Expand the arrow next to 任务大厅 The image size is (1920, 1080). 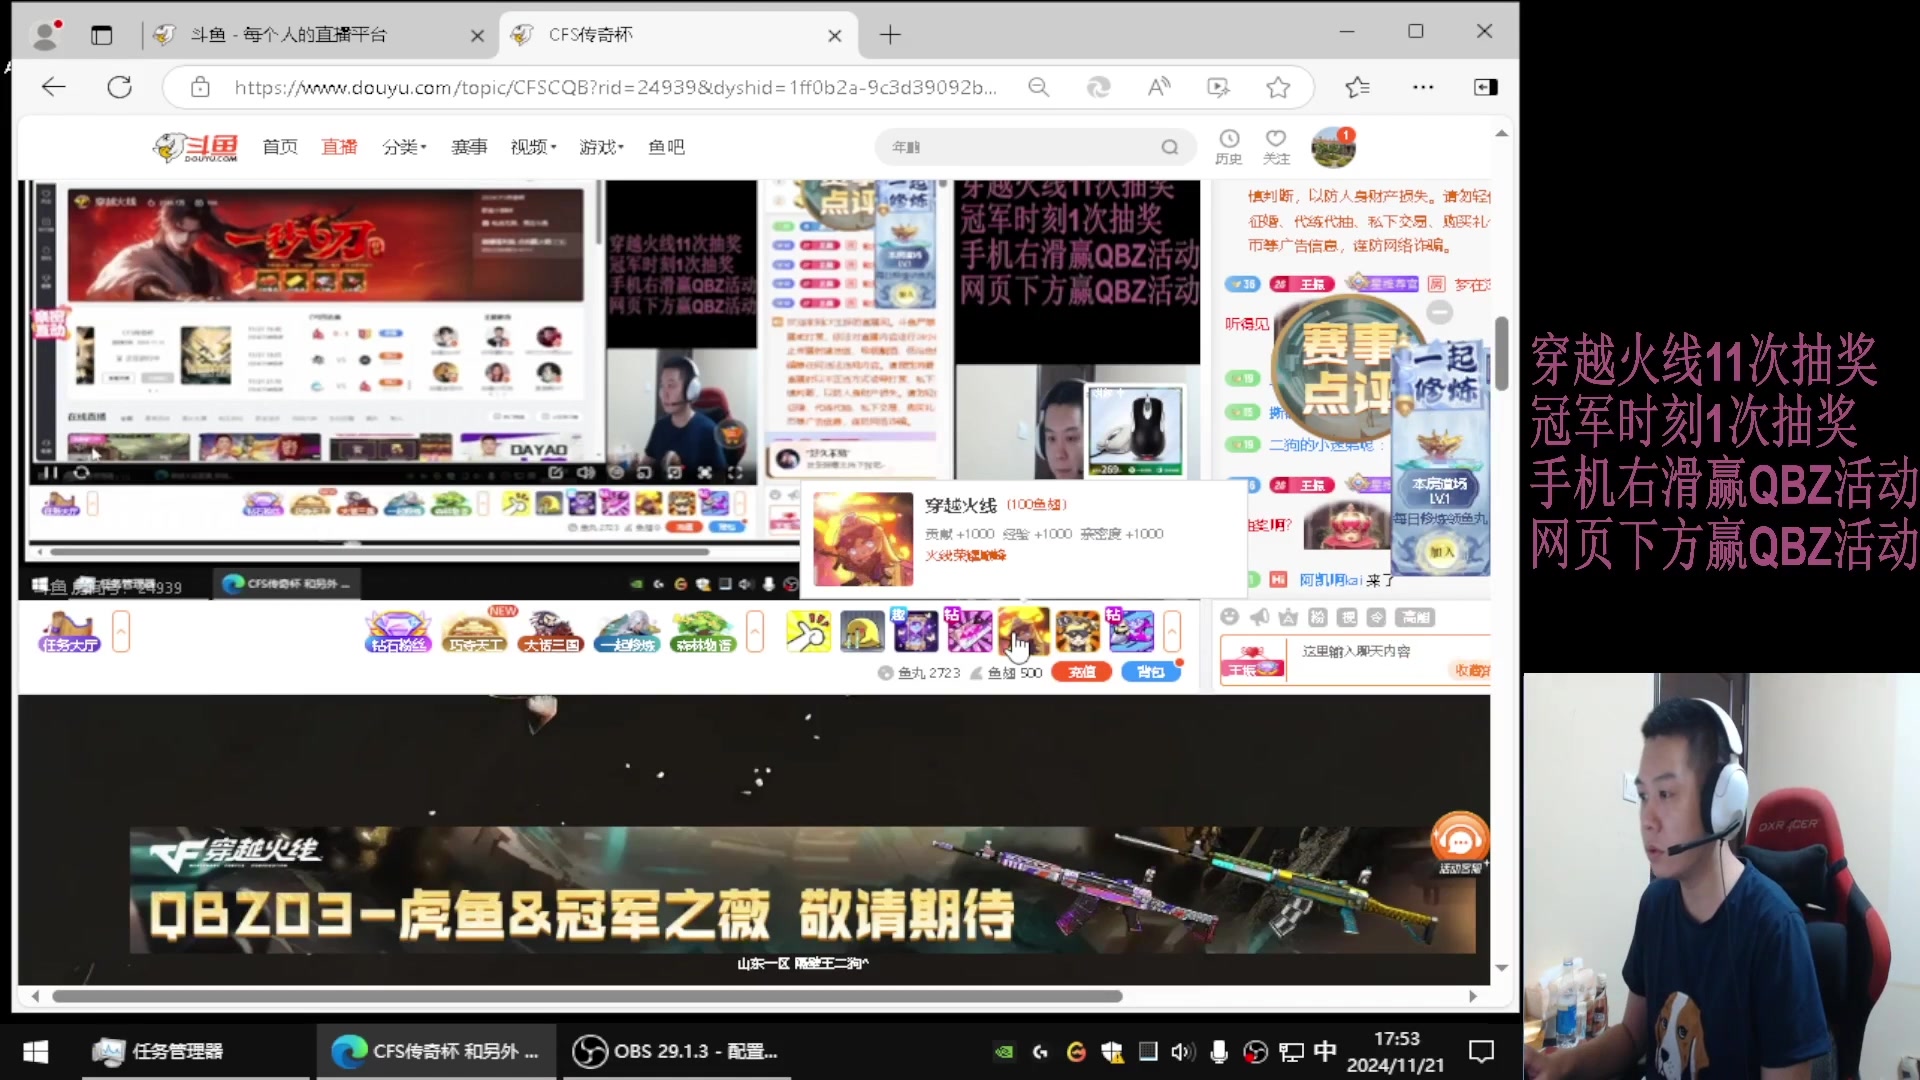pos(121,632)
